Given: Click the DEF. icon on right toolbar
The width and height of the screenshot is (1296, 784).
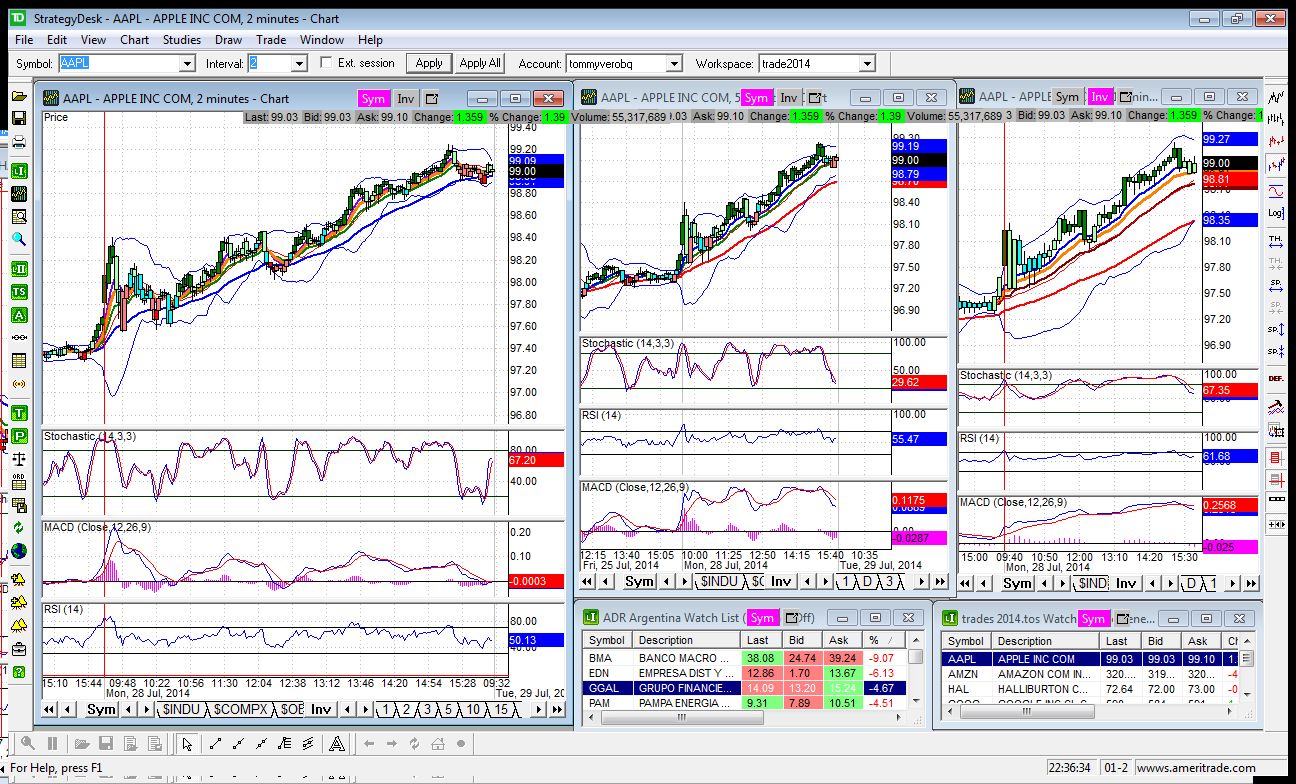Looking at the screenshot, I should click(x=1276, y=379).
